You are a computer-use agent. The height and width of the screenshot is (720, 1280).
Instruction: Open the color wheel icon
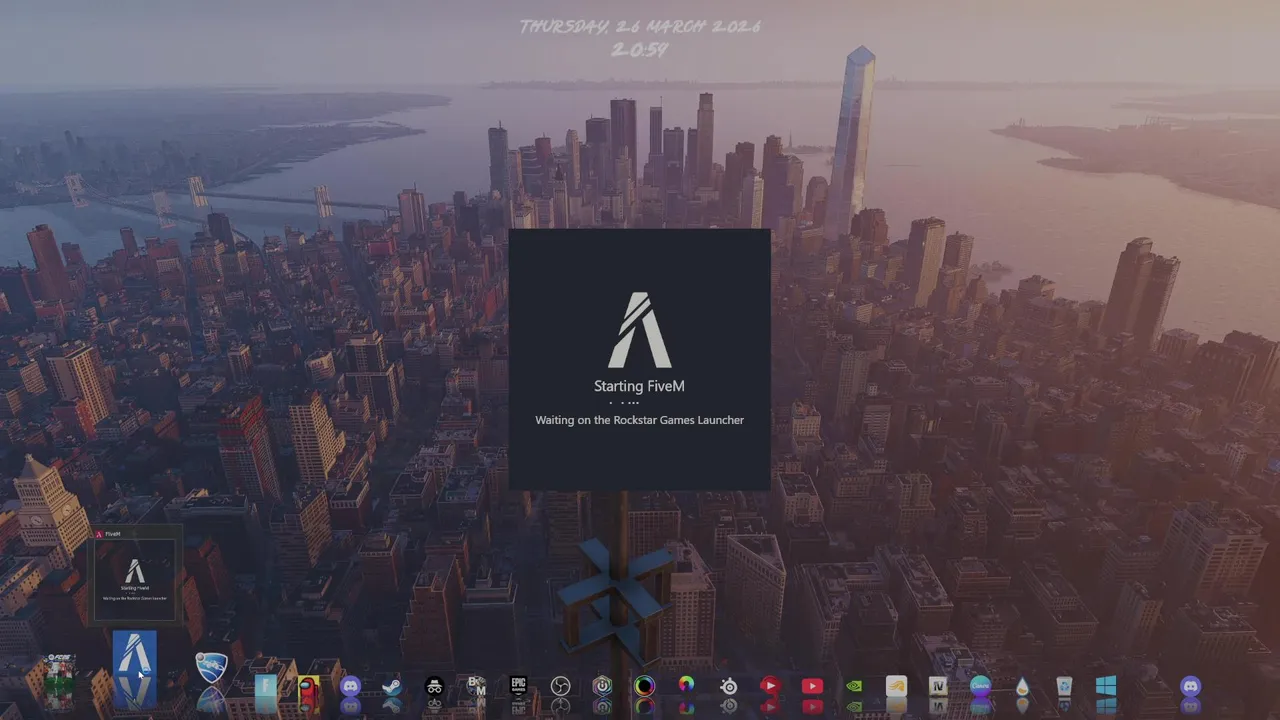coord(686,686)
